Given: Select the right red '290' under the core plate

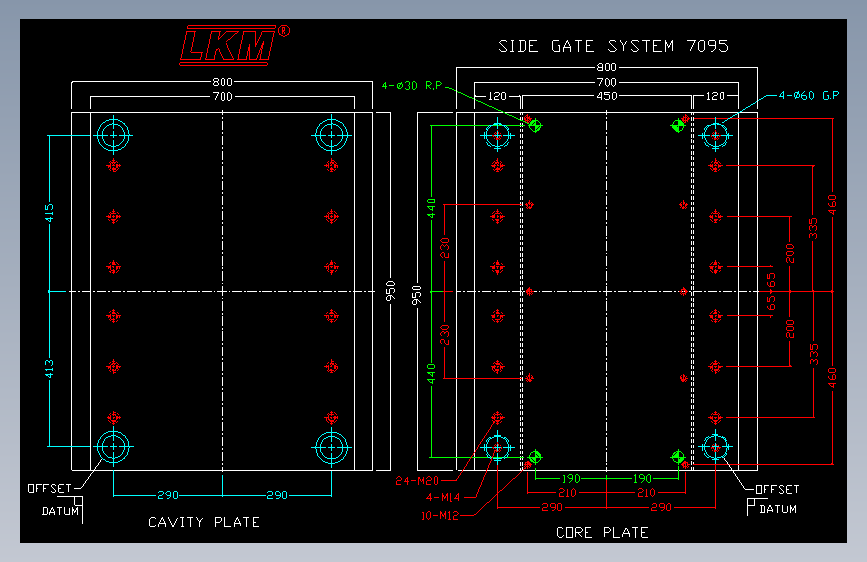Looking at the screenshot, I should point(661,507).
